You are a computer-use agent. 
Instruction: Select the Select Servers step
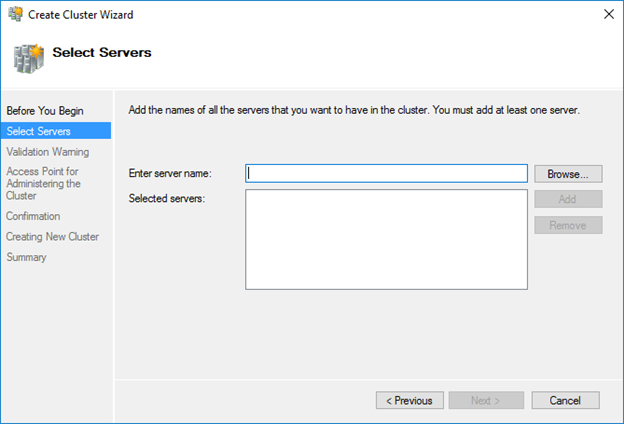[56, 131]
